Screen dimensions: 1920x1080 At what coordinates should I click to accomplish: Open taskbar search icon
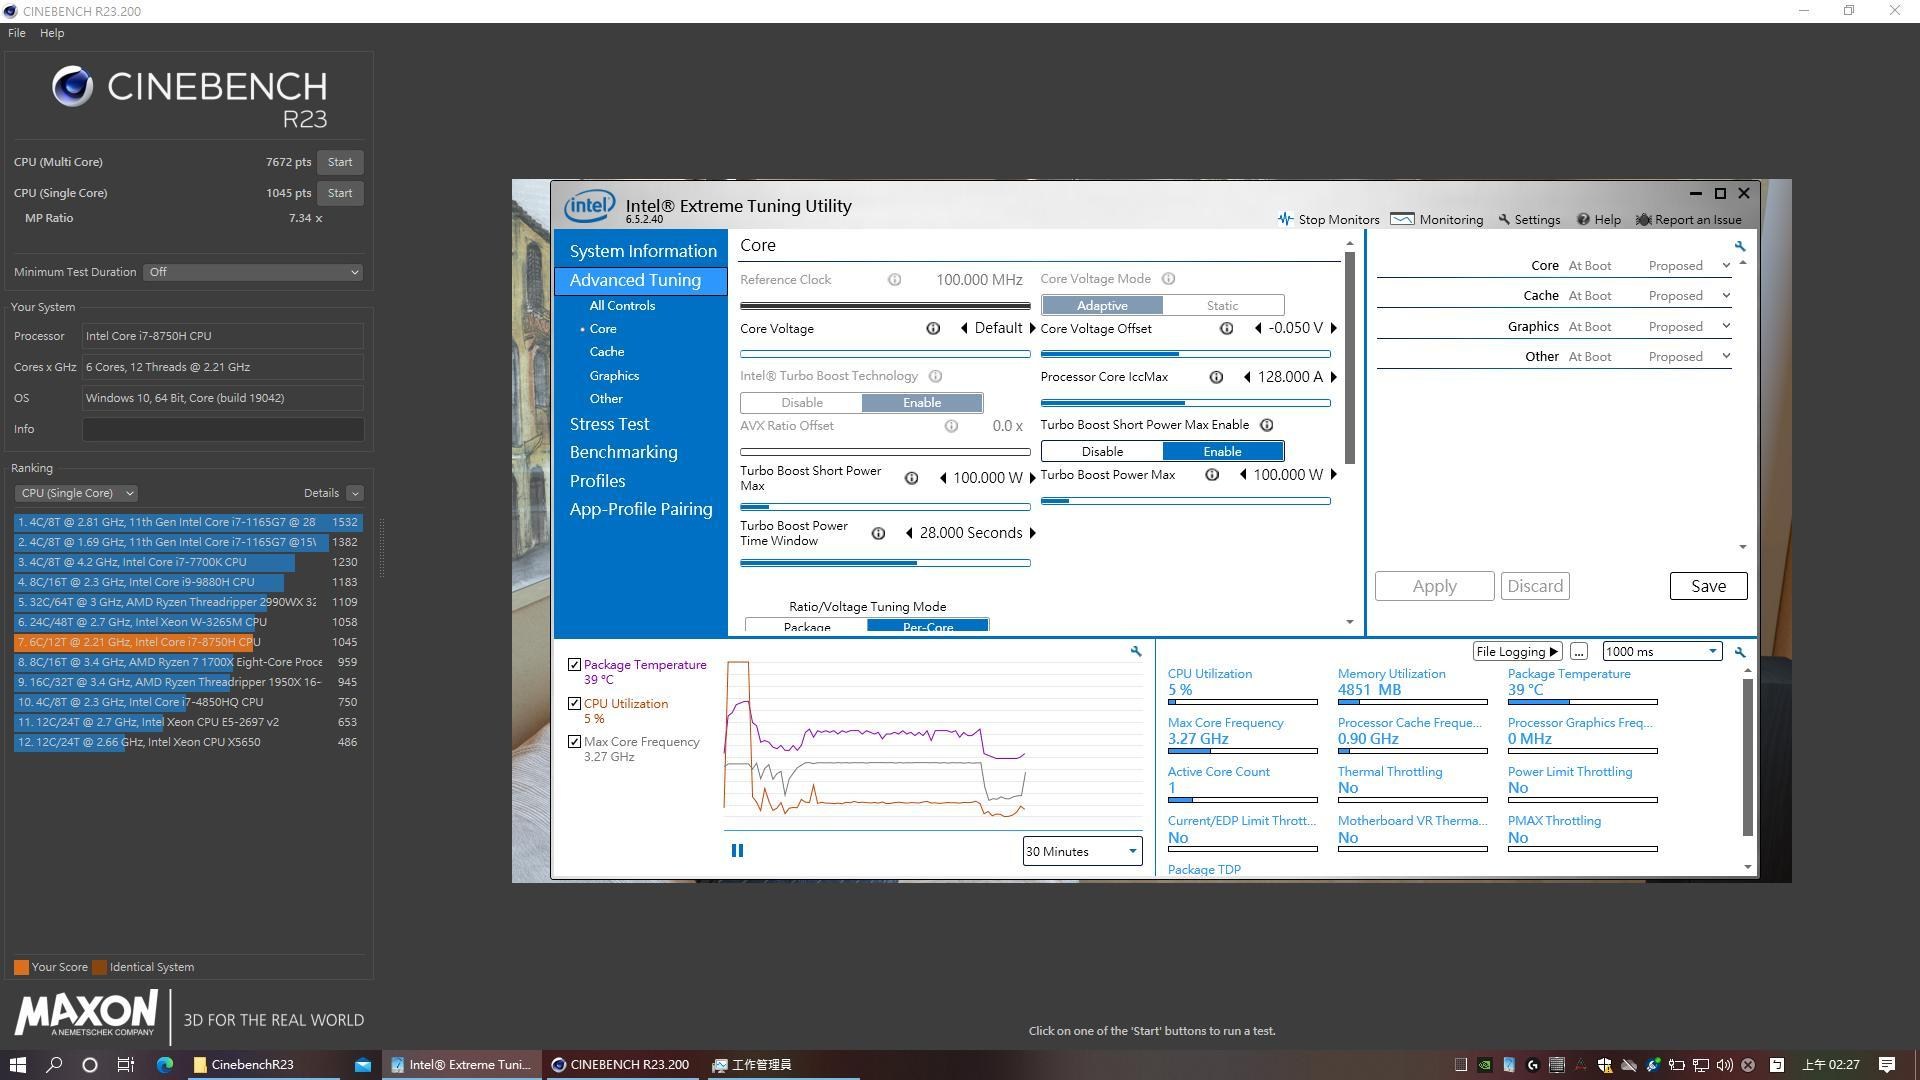tap(54, 1065)
